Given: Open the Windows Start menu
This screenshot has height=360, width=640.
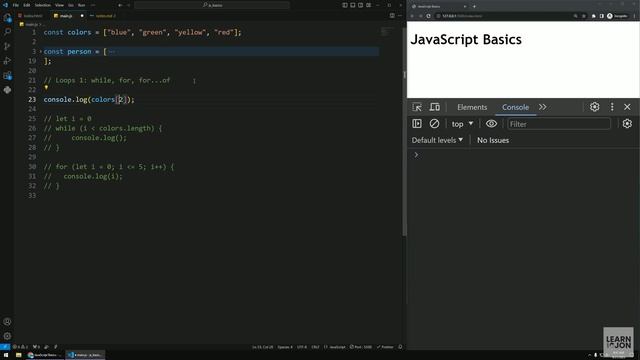Looking at the screenshot, I should click(6, 355).
